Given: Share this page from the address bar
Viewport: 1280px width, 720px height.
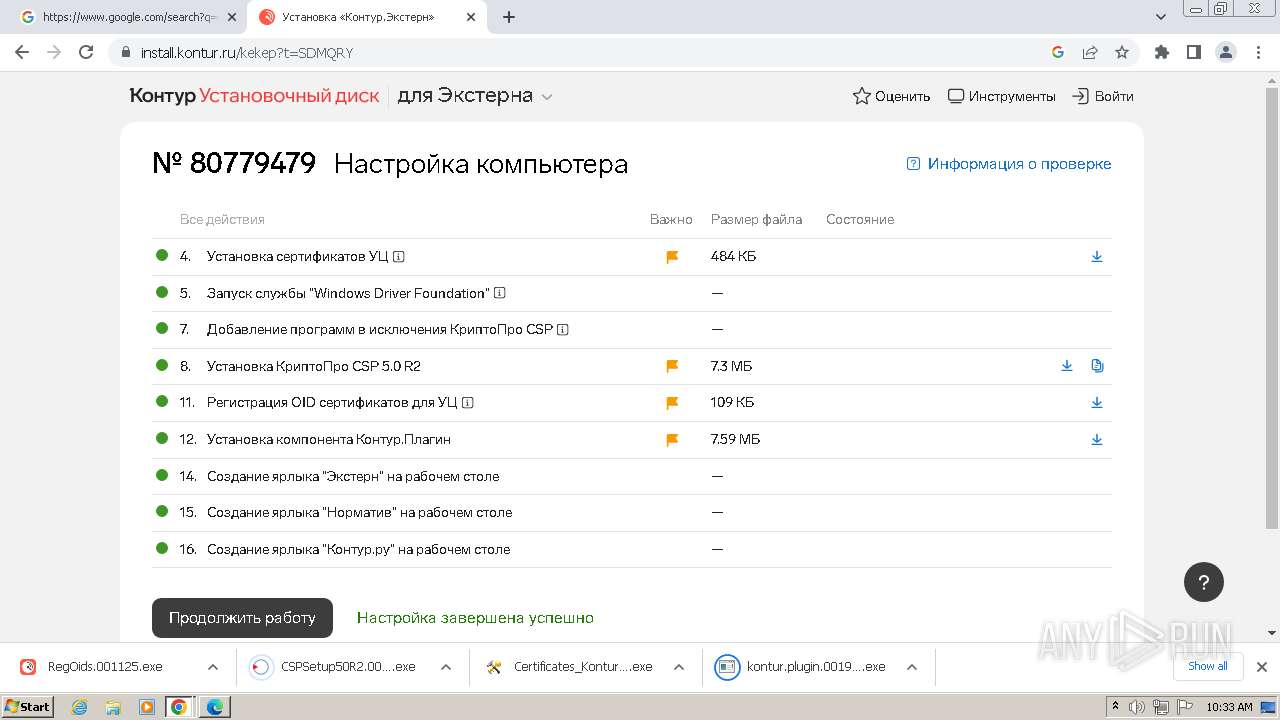Looking at the screenshot, I should click(1090, 52).
